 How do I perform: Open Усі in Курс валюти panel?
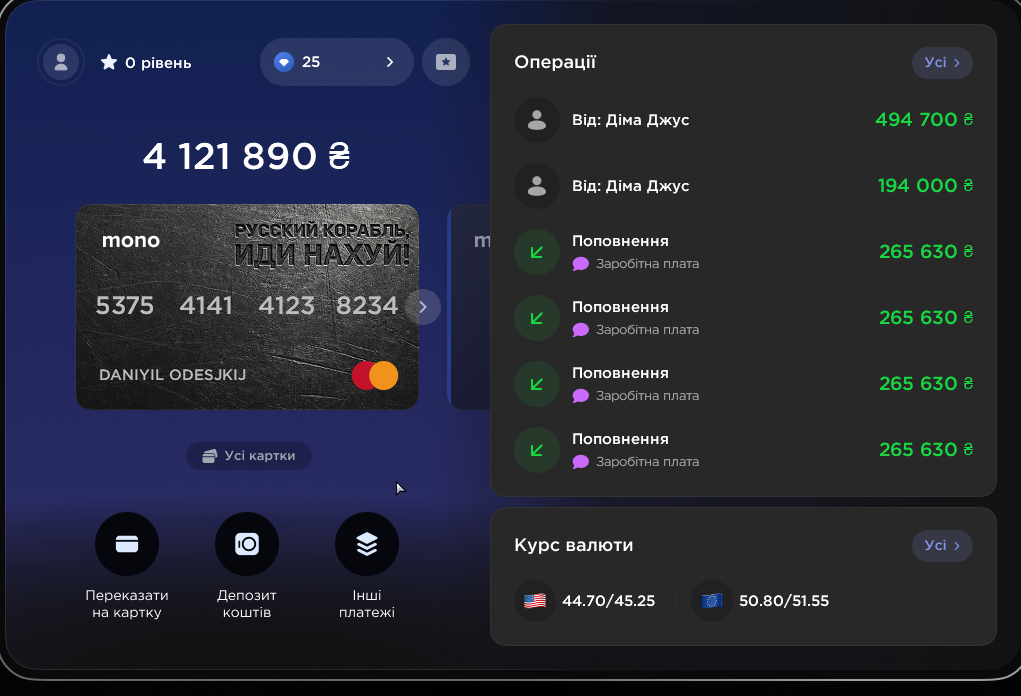[942, 546]
